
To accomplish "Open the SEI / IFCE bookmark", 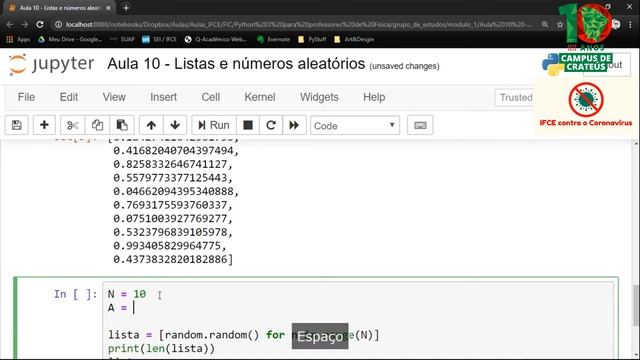I will tap(159, 39).
